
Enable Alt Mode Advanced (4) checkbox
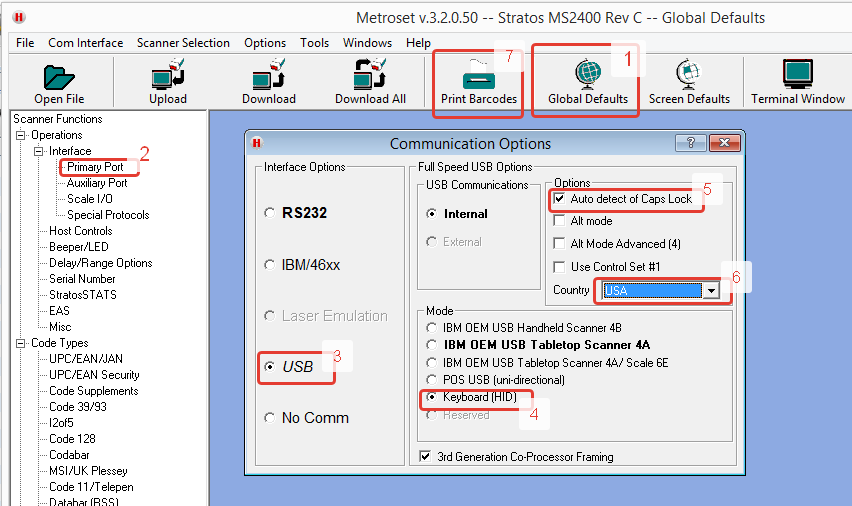[559, 243]
